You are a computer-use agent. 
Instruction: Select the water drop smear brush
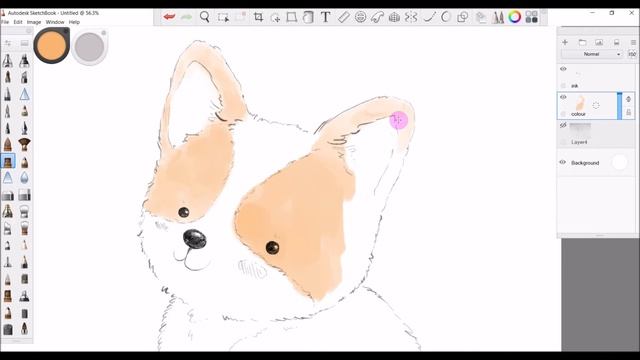pyautogui.click(x=24, y=178)
